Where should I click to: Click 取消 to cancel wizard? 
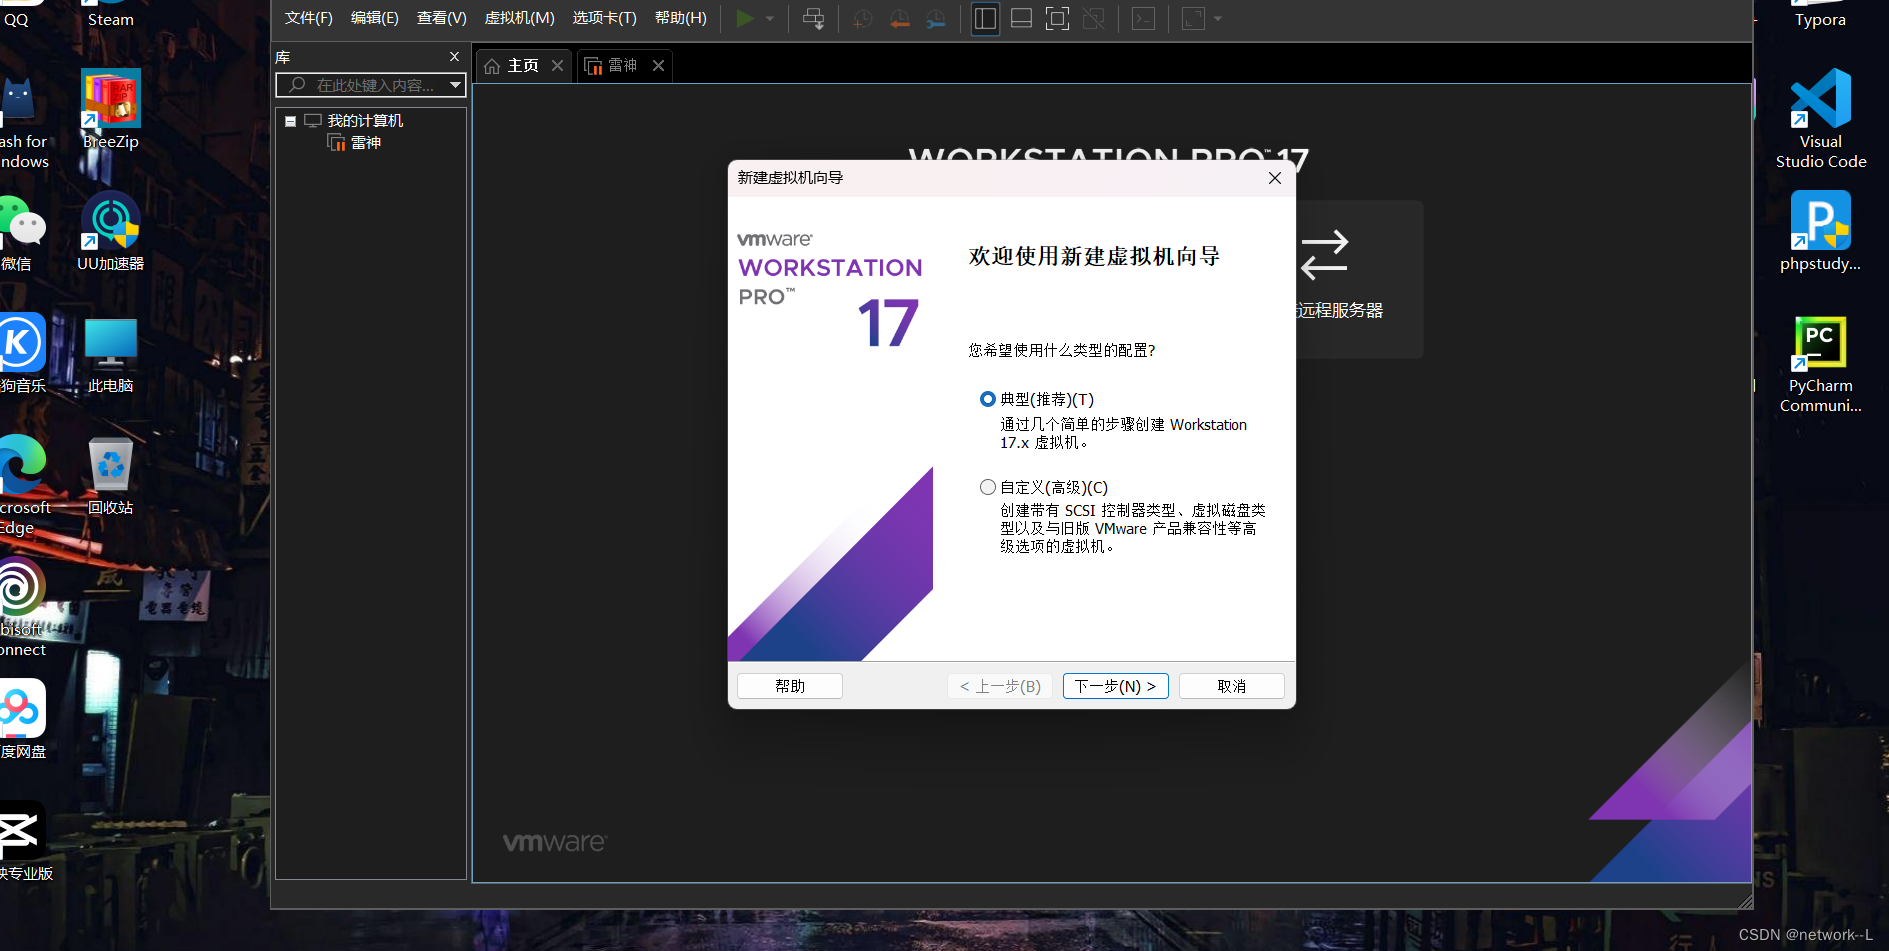click(x=1232, y=686)
